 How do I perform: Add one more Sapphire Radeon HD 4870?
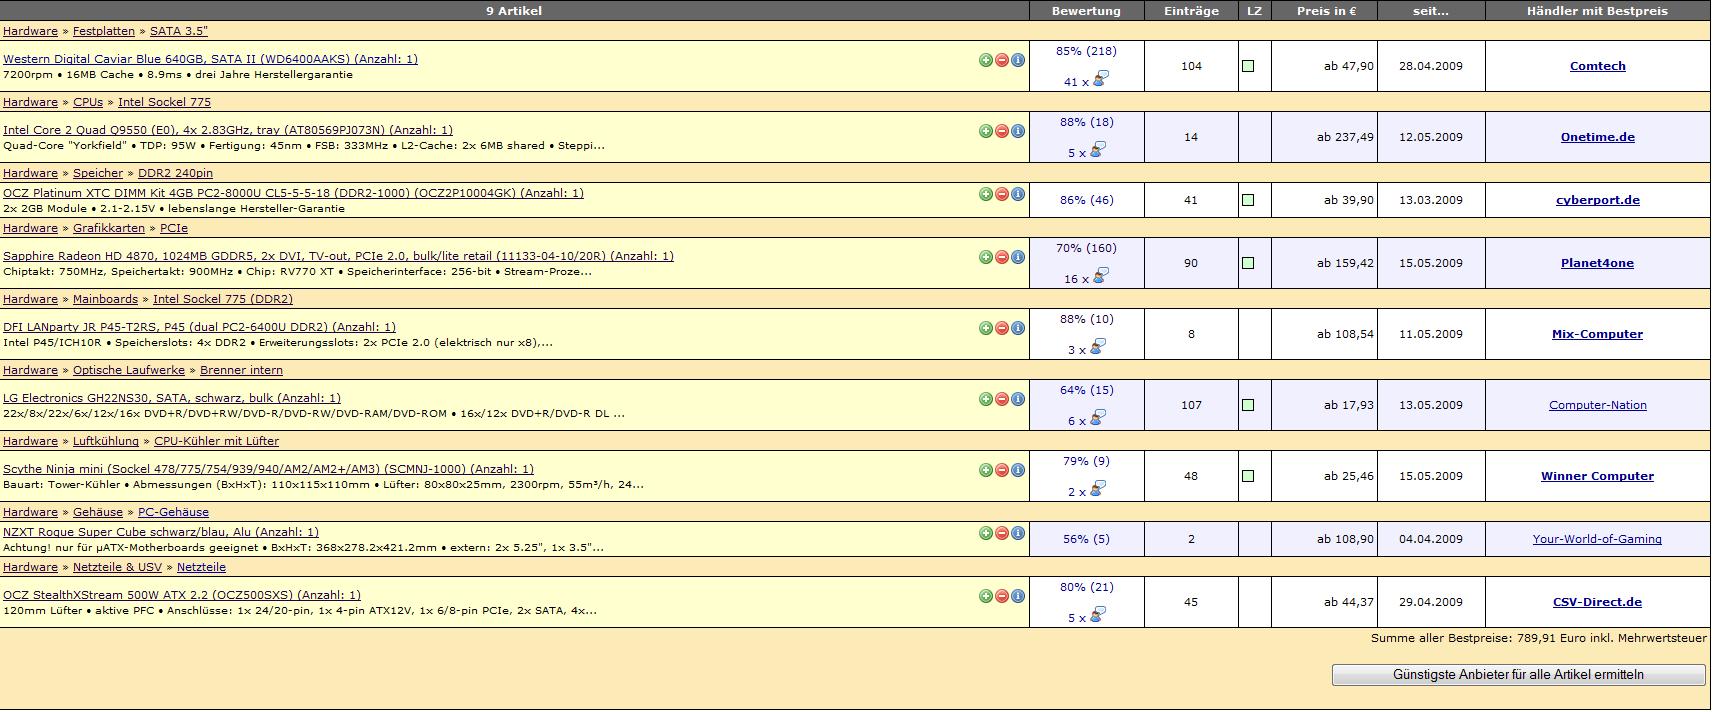point(985,257)
